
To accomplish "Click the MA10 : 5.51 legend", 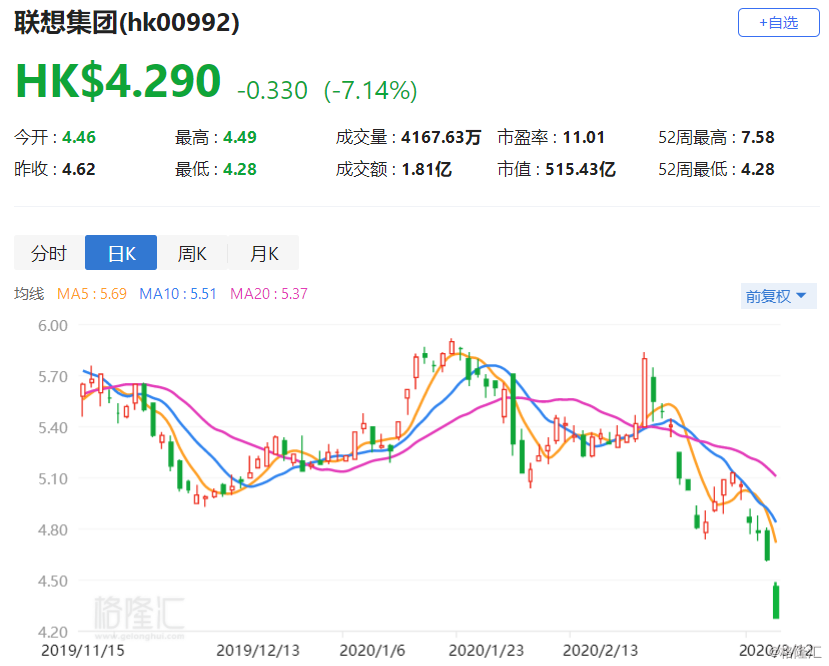I will coord(178,294).
